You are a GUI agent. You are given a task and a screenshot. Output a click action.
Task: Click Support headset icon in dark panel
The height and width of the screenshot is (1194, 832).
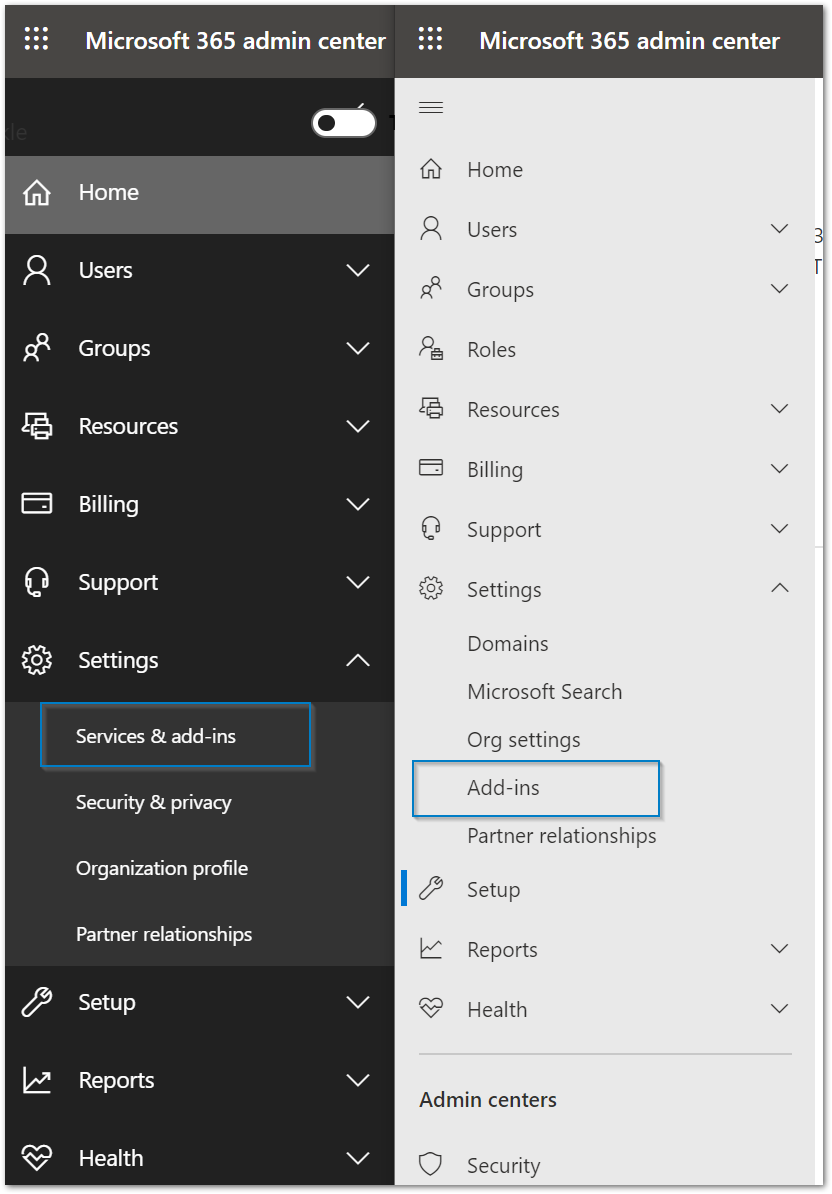point(37,582)
